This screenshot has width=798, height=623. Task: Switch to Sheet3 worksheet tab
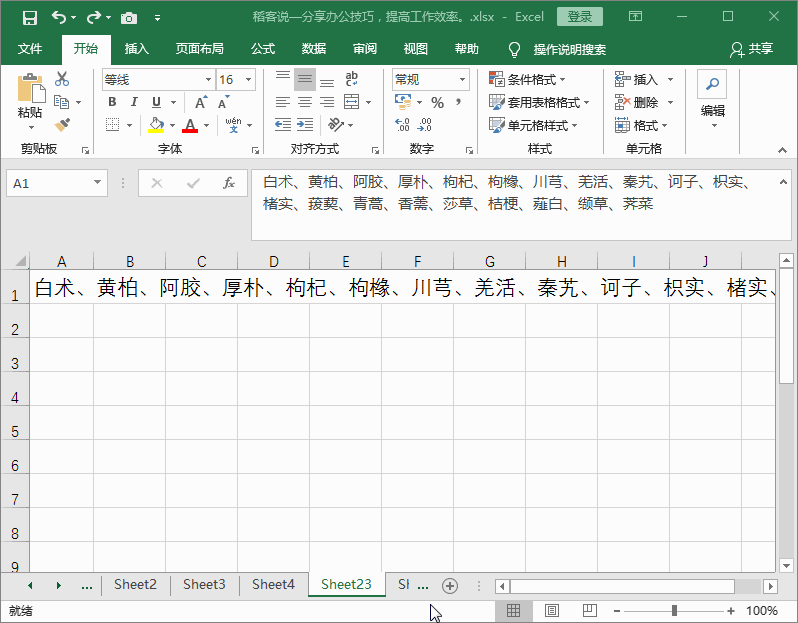point(204,585)
